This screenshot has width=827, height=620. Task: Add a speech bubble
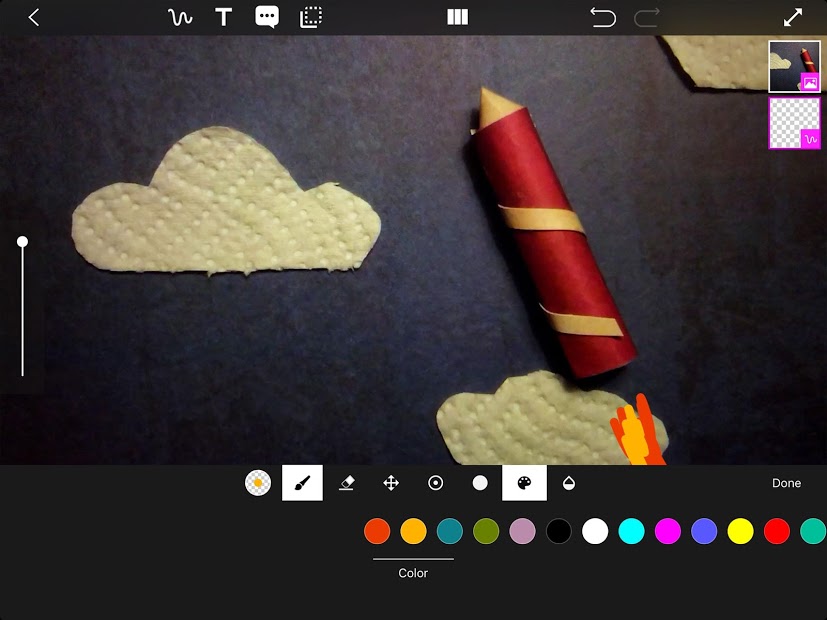(x=267, y=17)
